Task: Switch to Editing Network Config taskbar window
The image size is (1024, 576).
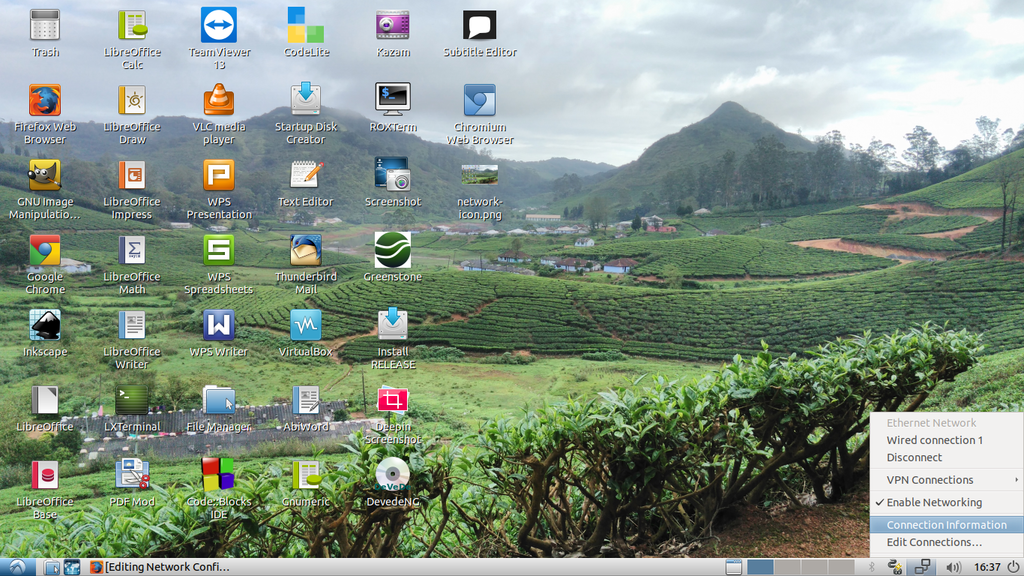Action: click(x=160, y=567)
